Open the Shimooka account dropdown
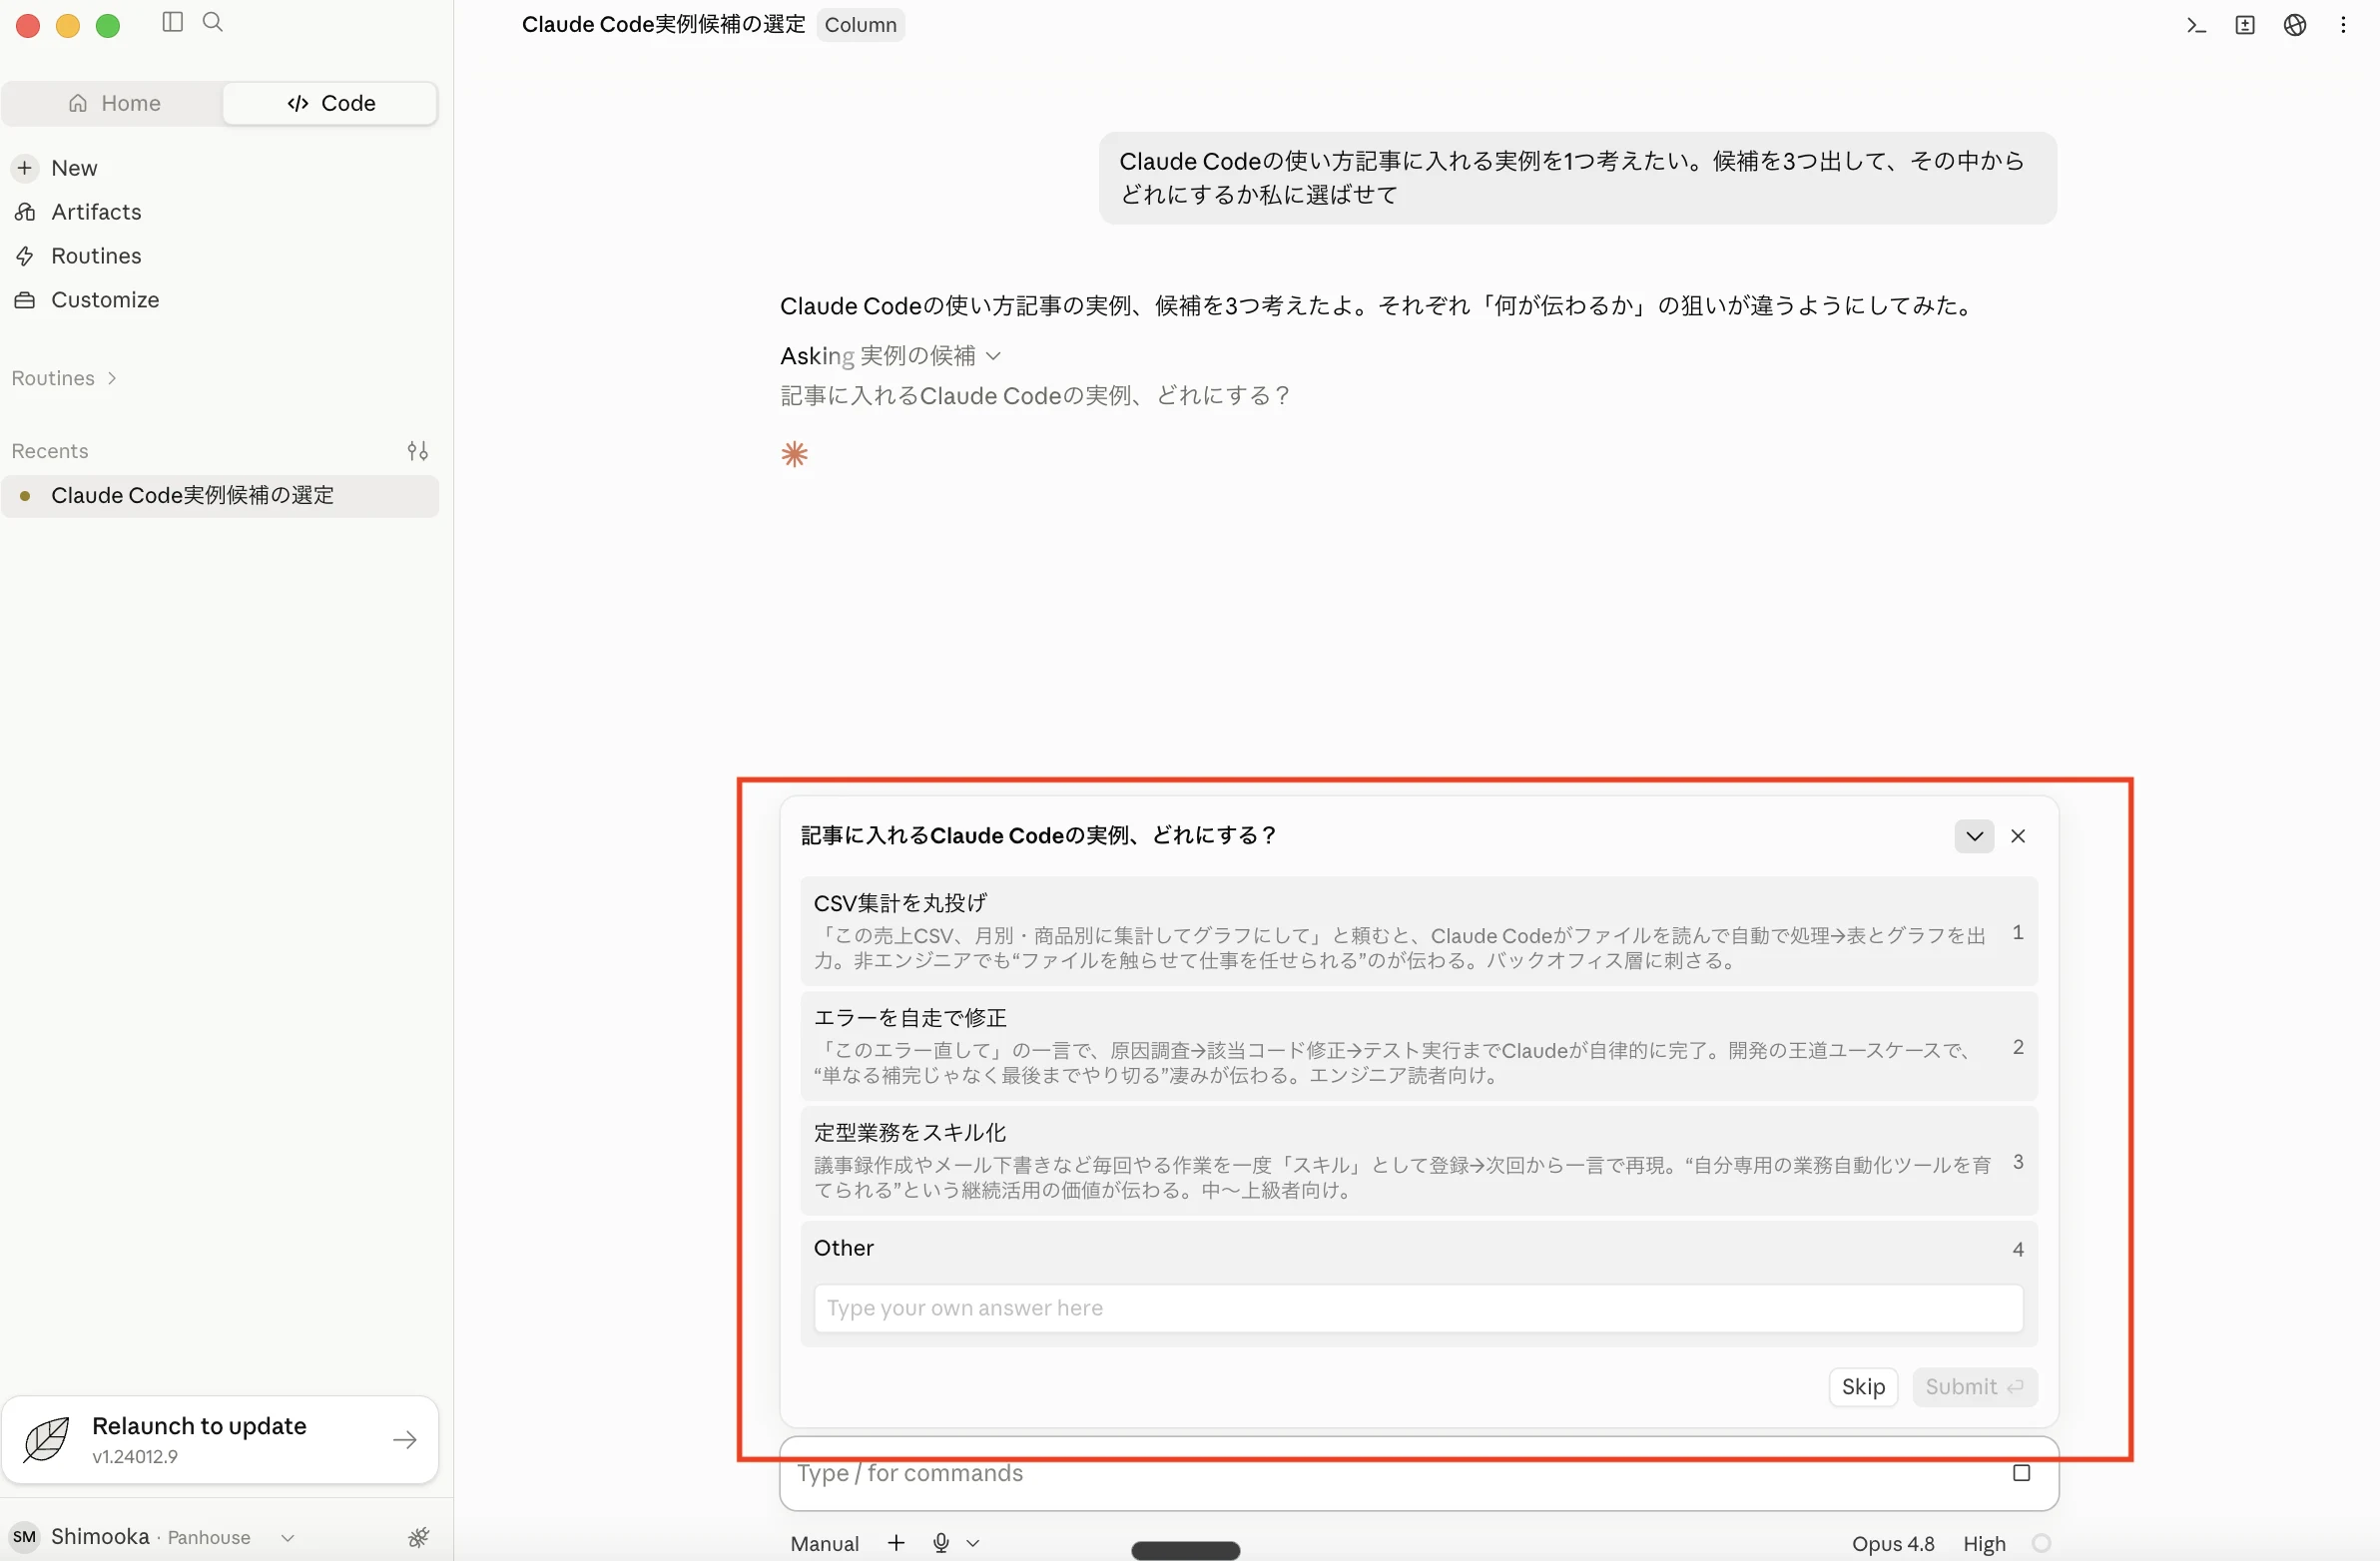The height and width of the screenshot is (1561, 2380). click(x=287, y=1537)
